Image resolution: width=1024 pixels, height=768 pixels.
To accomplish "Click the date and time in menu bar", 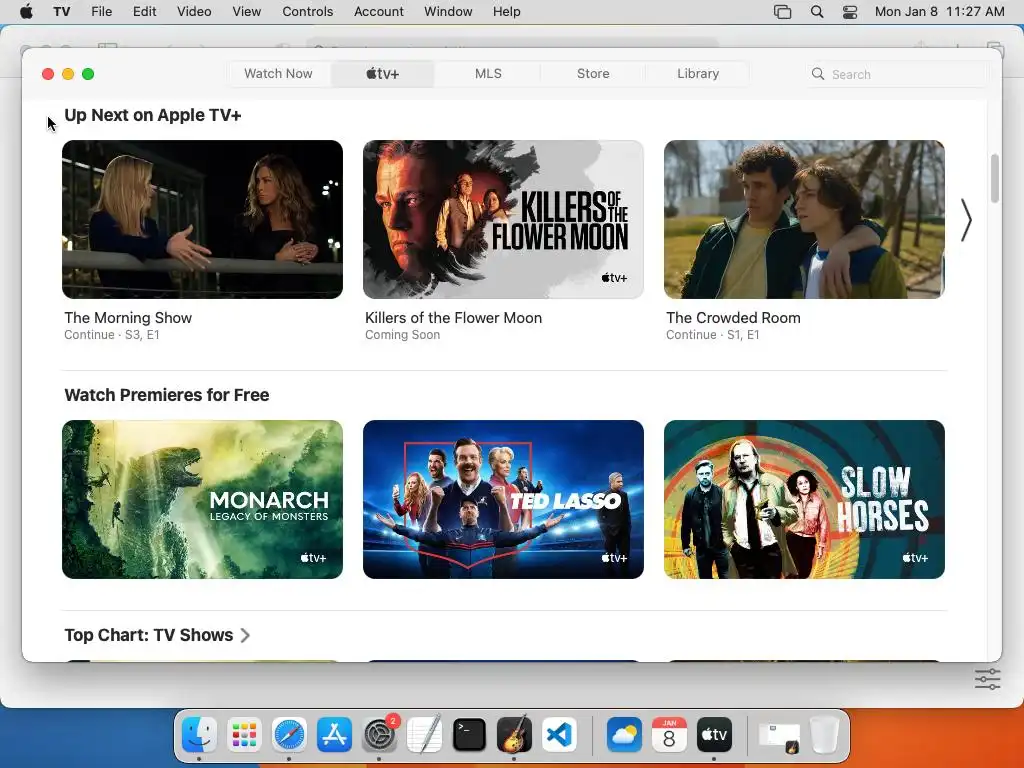I will [x=939, y=11].
